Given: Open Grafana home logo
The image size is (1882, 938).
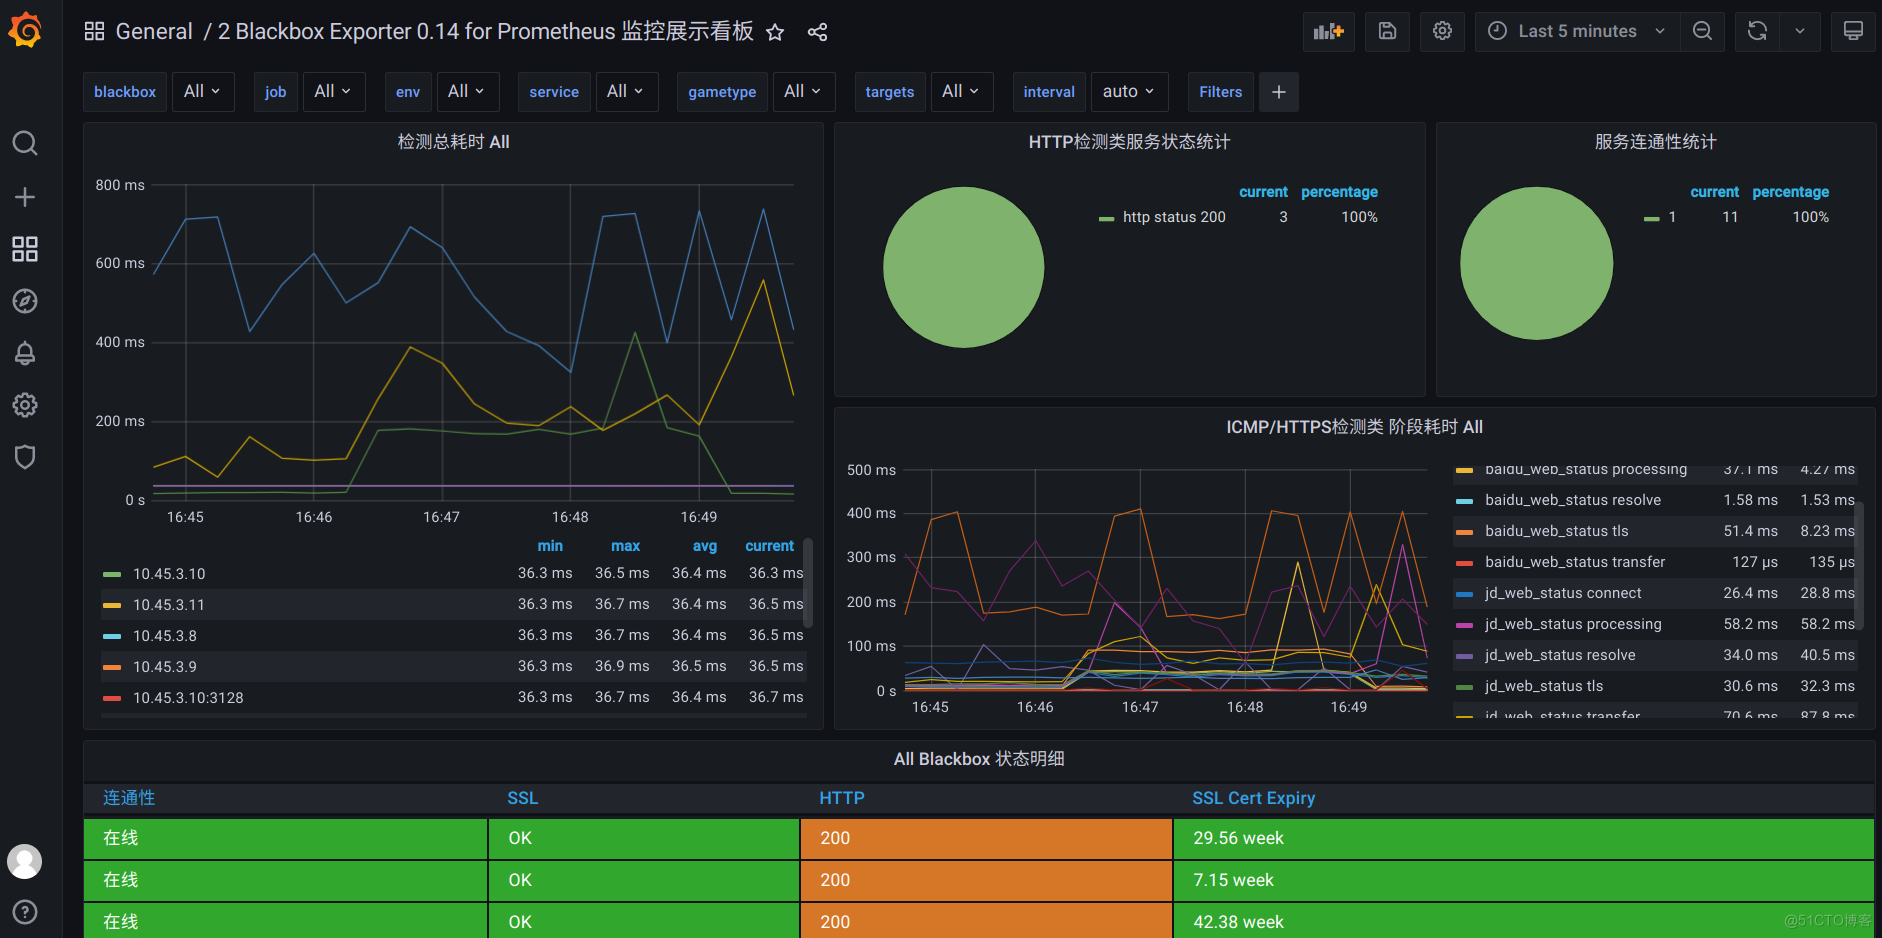Looking at the screenshot, I should 25,30.
